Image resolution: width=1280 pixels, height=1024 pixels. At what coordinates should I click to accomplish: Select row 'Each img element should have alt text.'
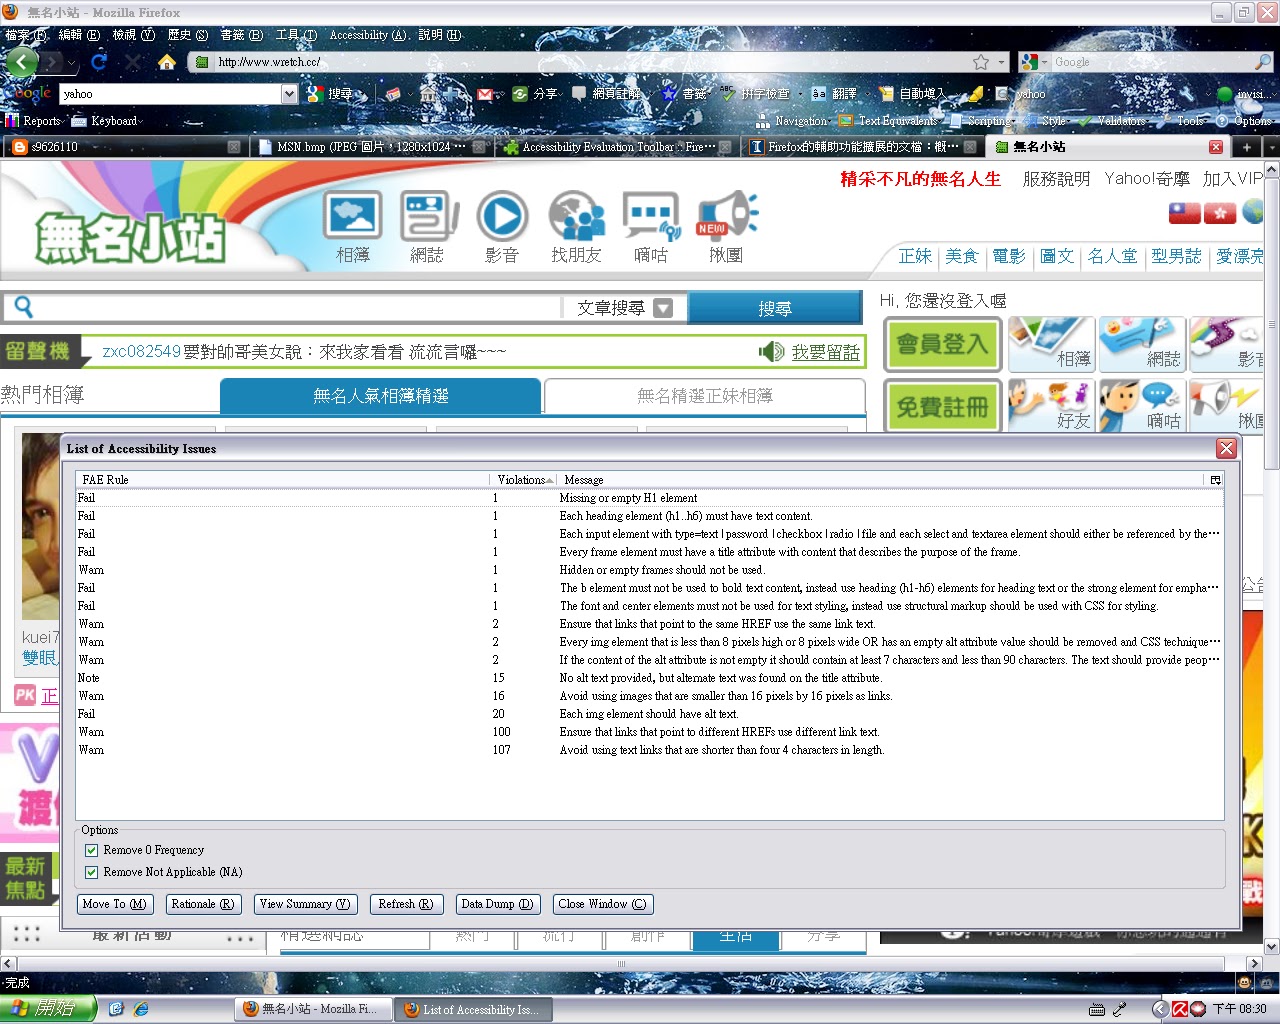(x=648, y=714)
